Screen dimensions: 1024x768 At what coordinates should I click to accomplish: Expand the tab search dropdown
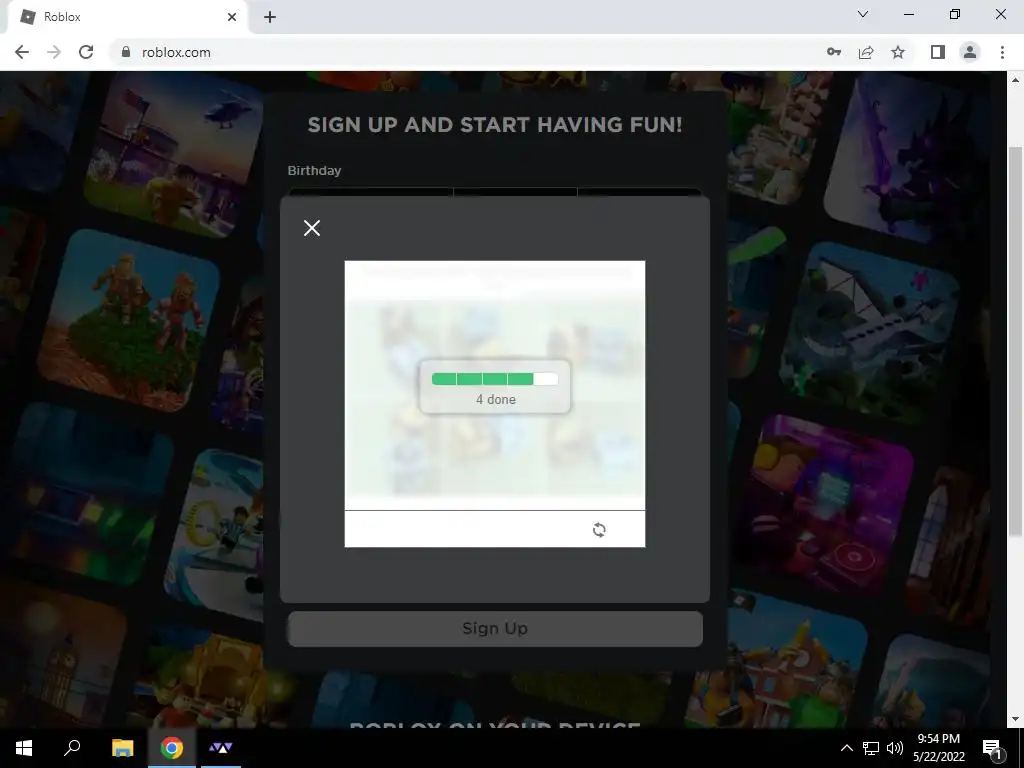[x=863, y=14]
